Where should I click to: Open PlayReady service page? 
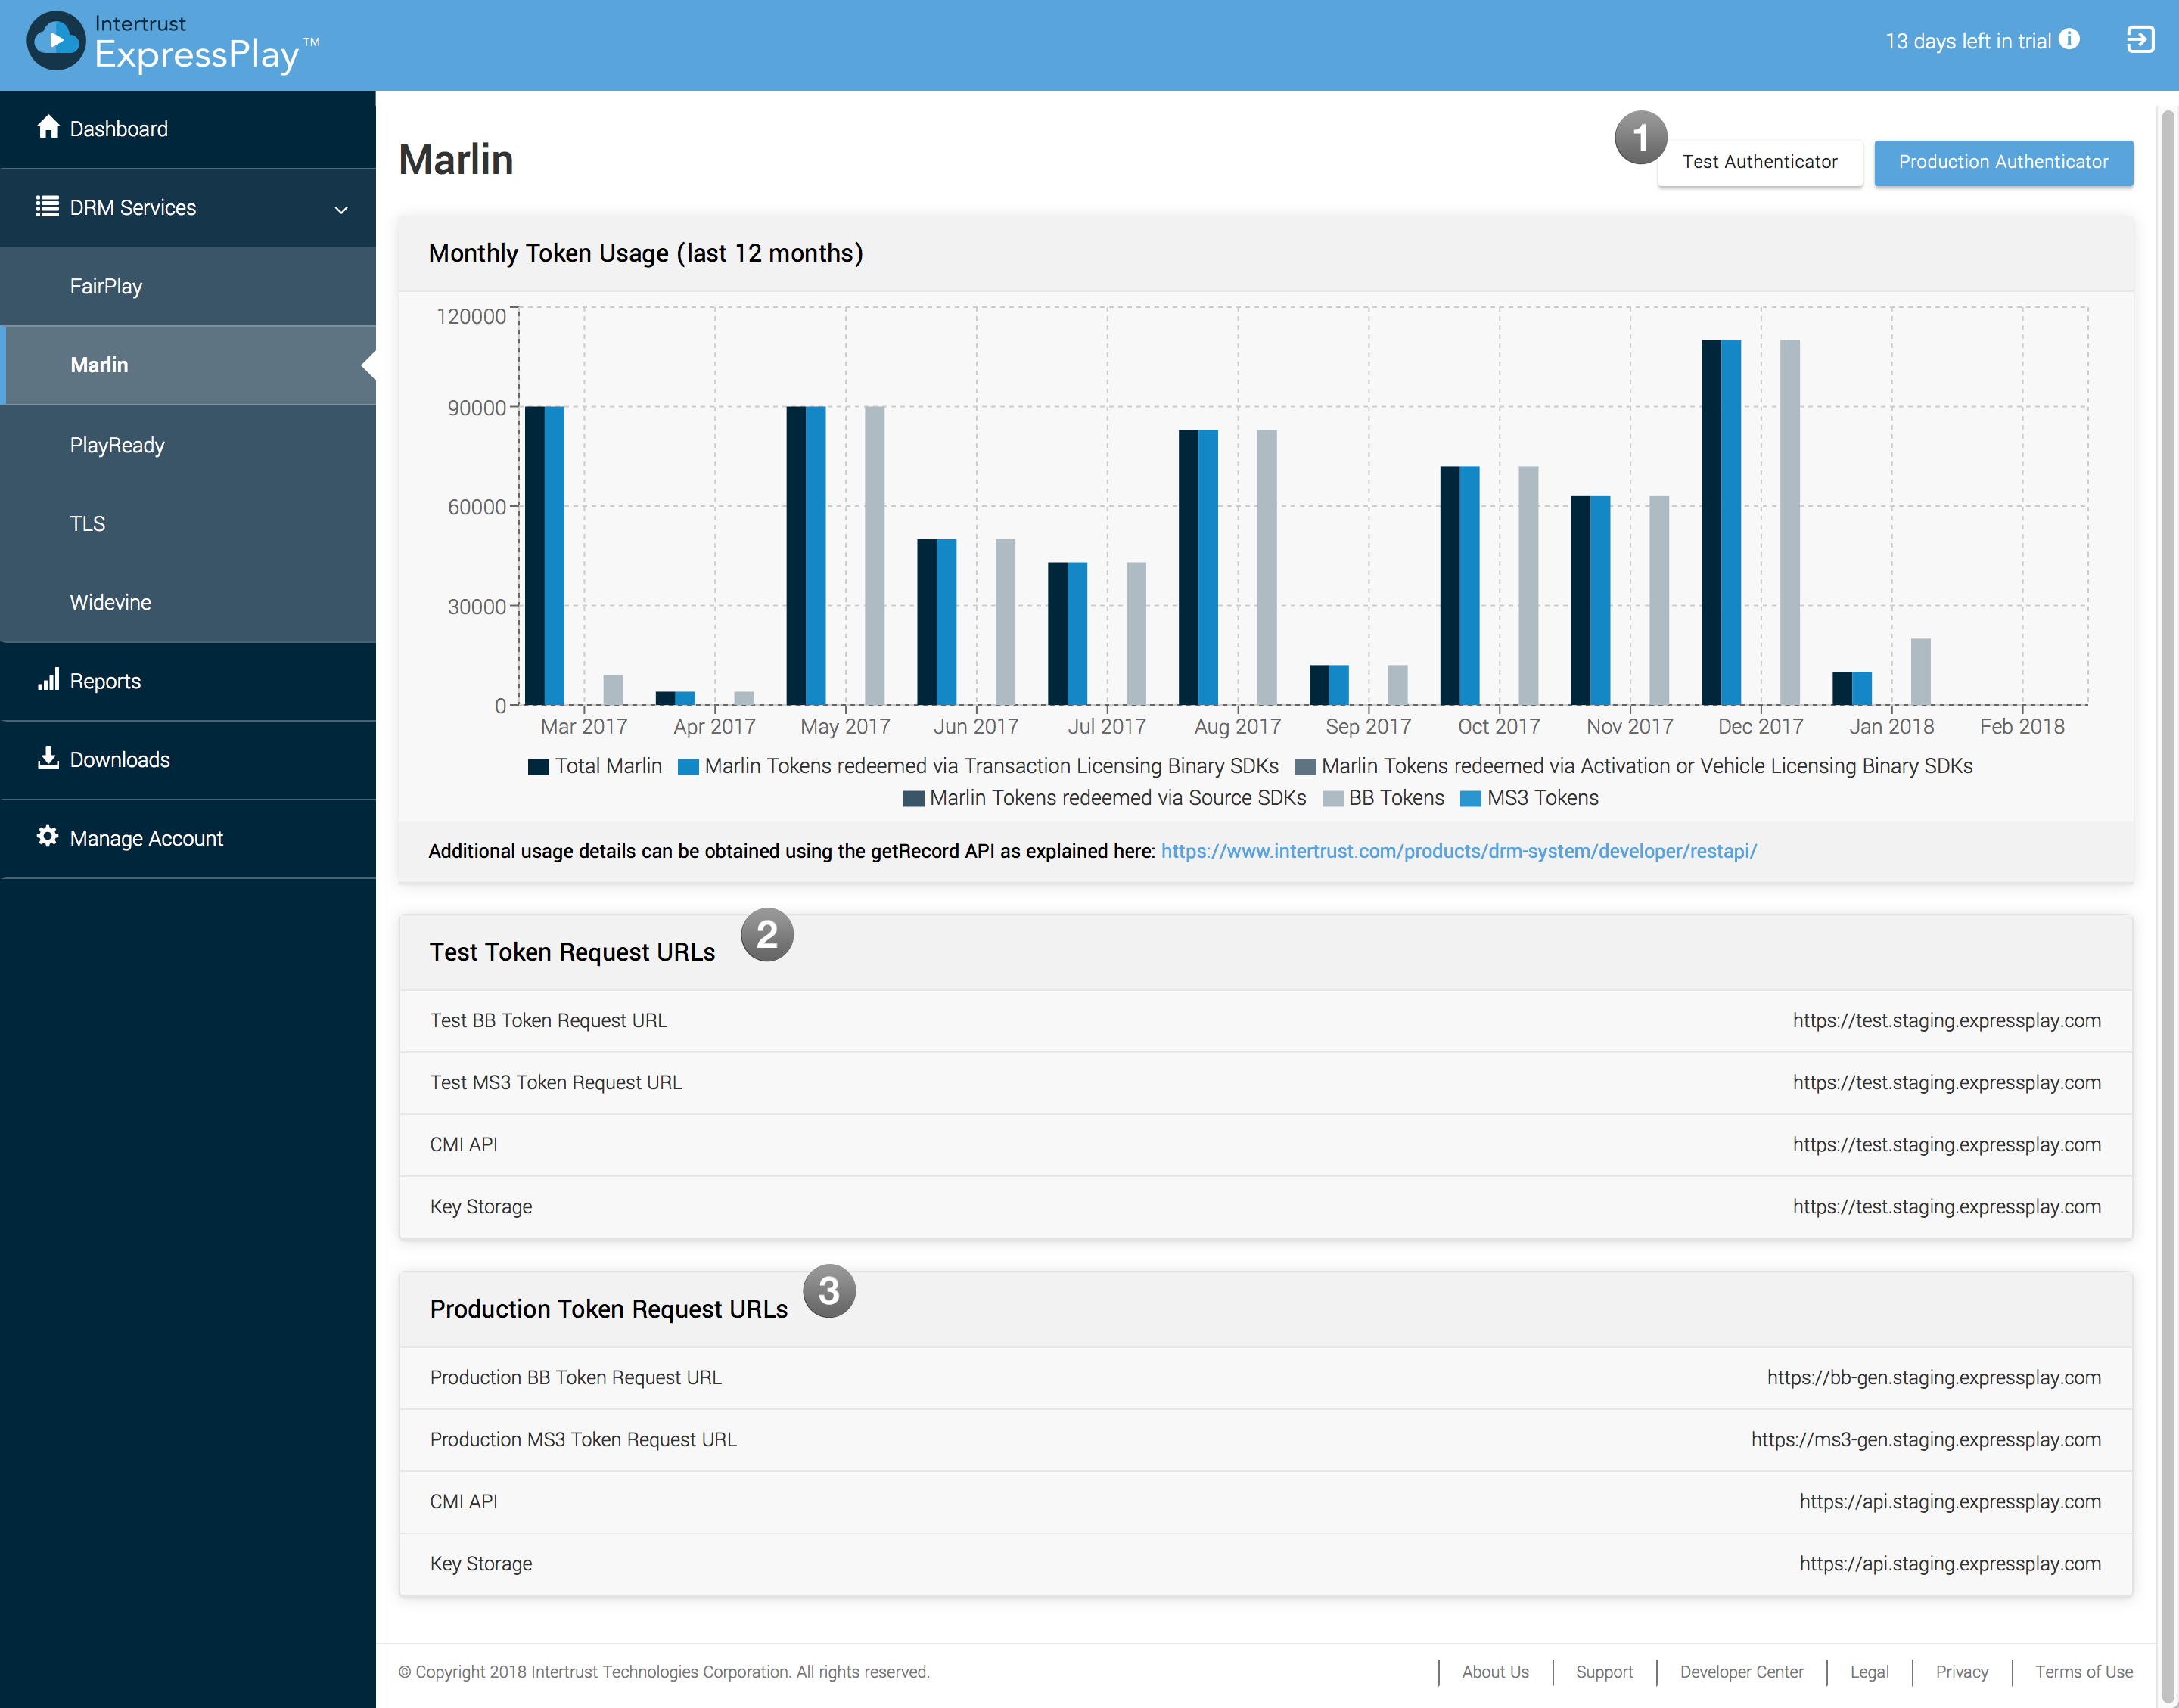pyautogui.click(x=188, y=445)
